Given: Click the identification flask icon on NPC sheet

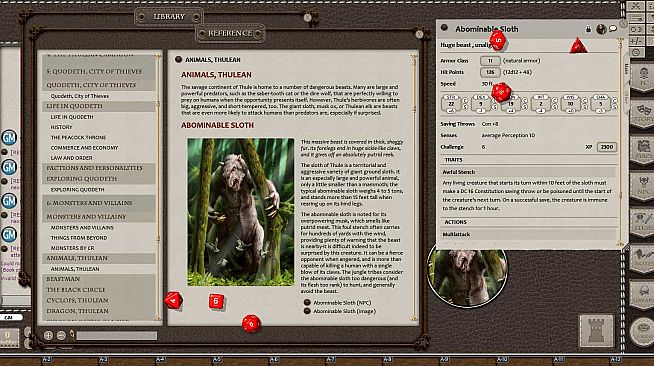Looking at the screenshot, I should click(588, 29).
